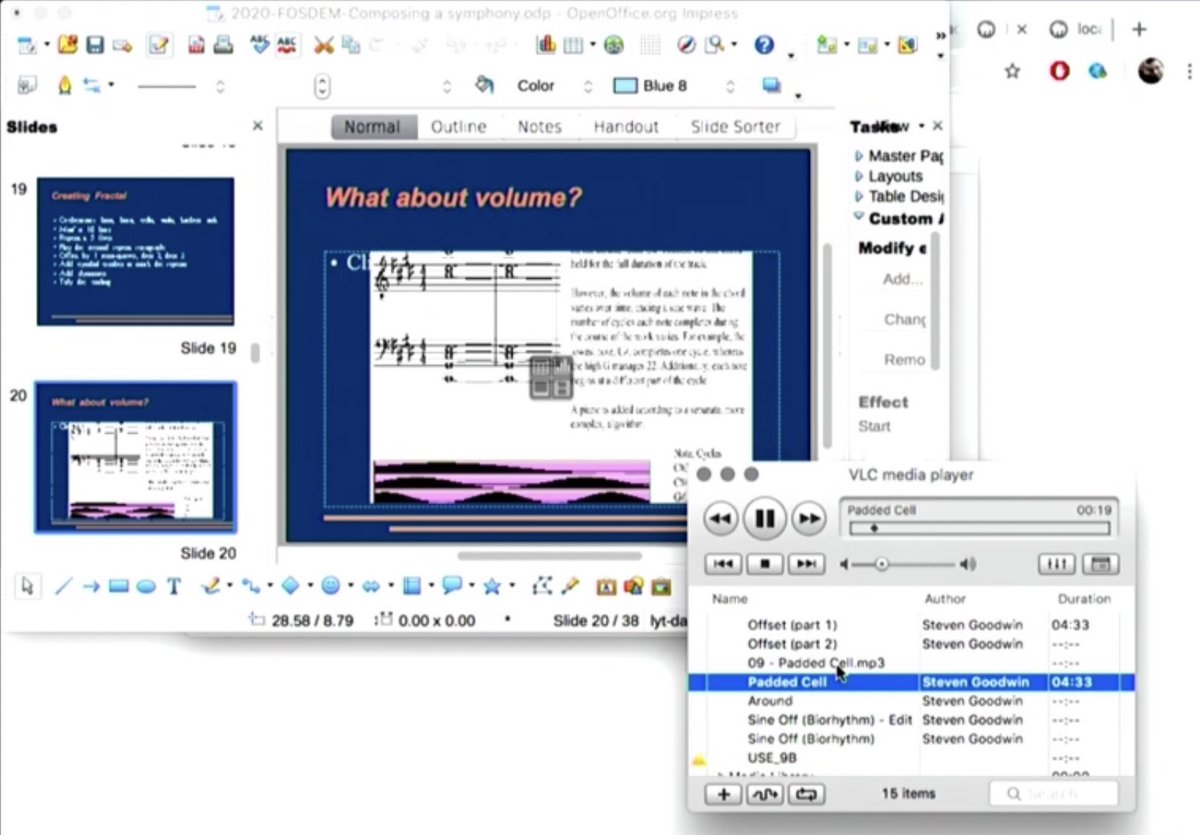The height and width of the screenshot is (835, 1200).
Task: Toggle the Points edit tool
Action: (543, 586)
